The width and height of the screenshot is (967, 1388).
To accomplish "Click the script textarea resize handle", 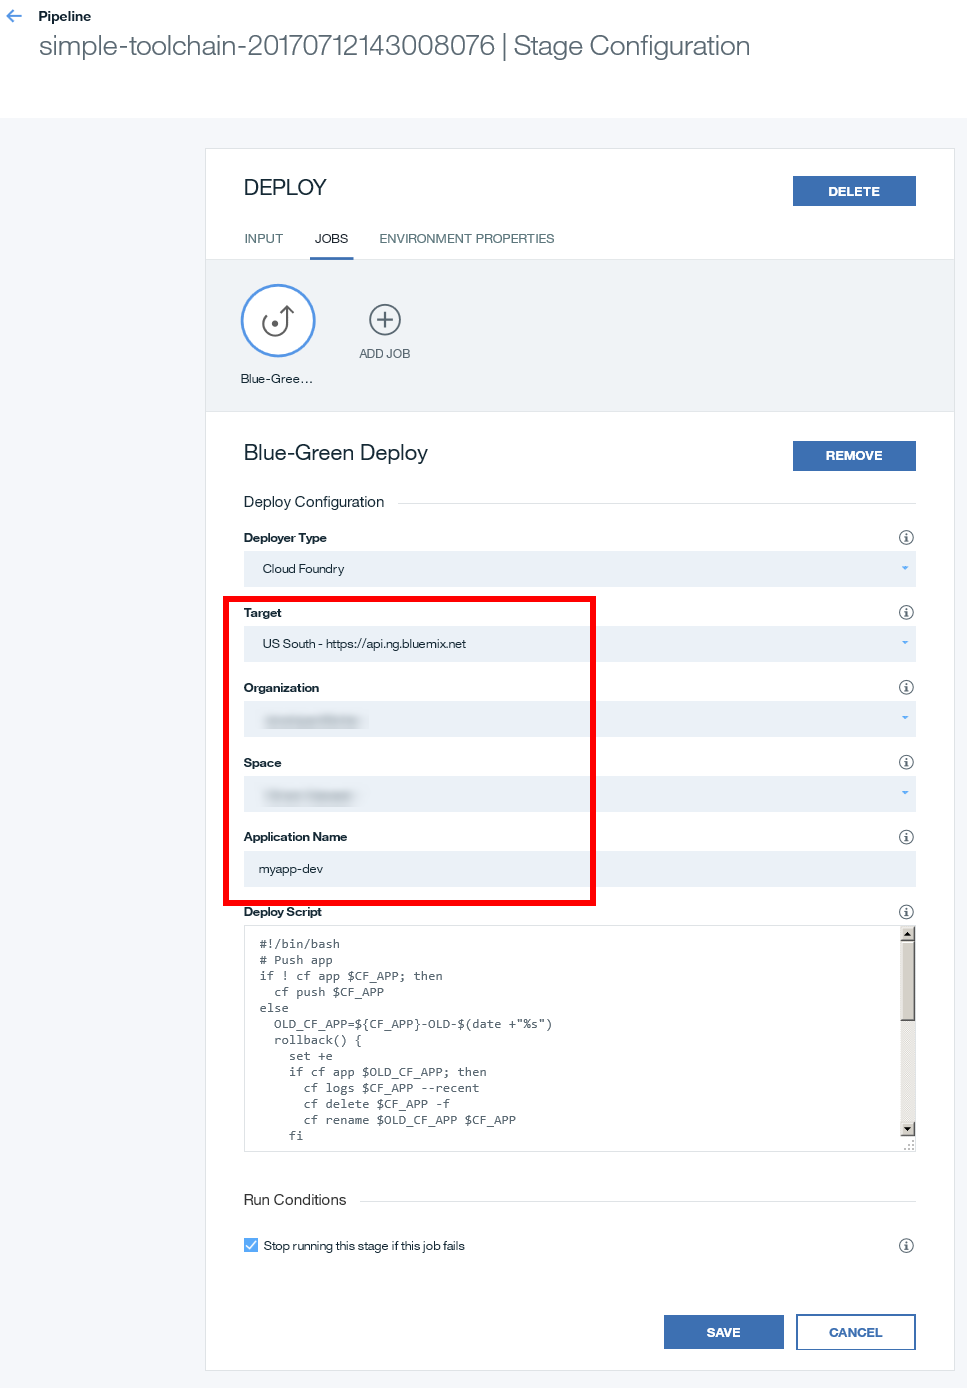I will pos(909,1145).
